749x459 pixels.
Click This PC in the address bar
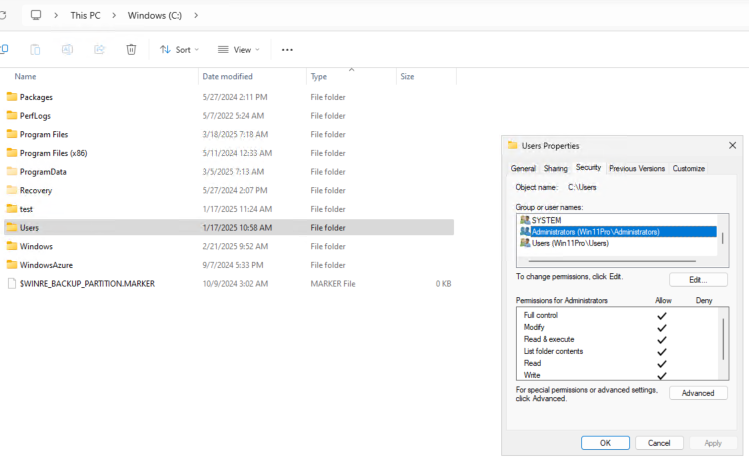coord(86,15)
